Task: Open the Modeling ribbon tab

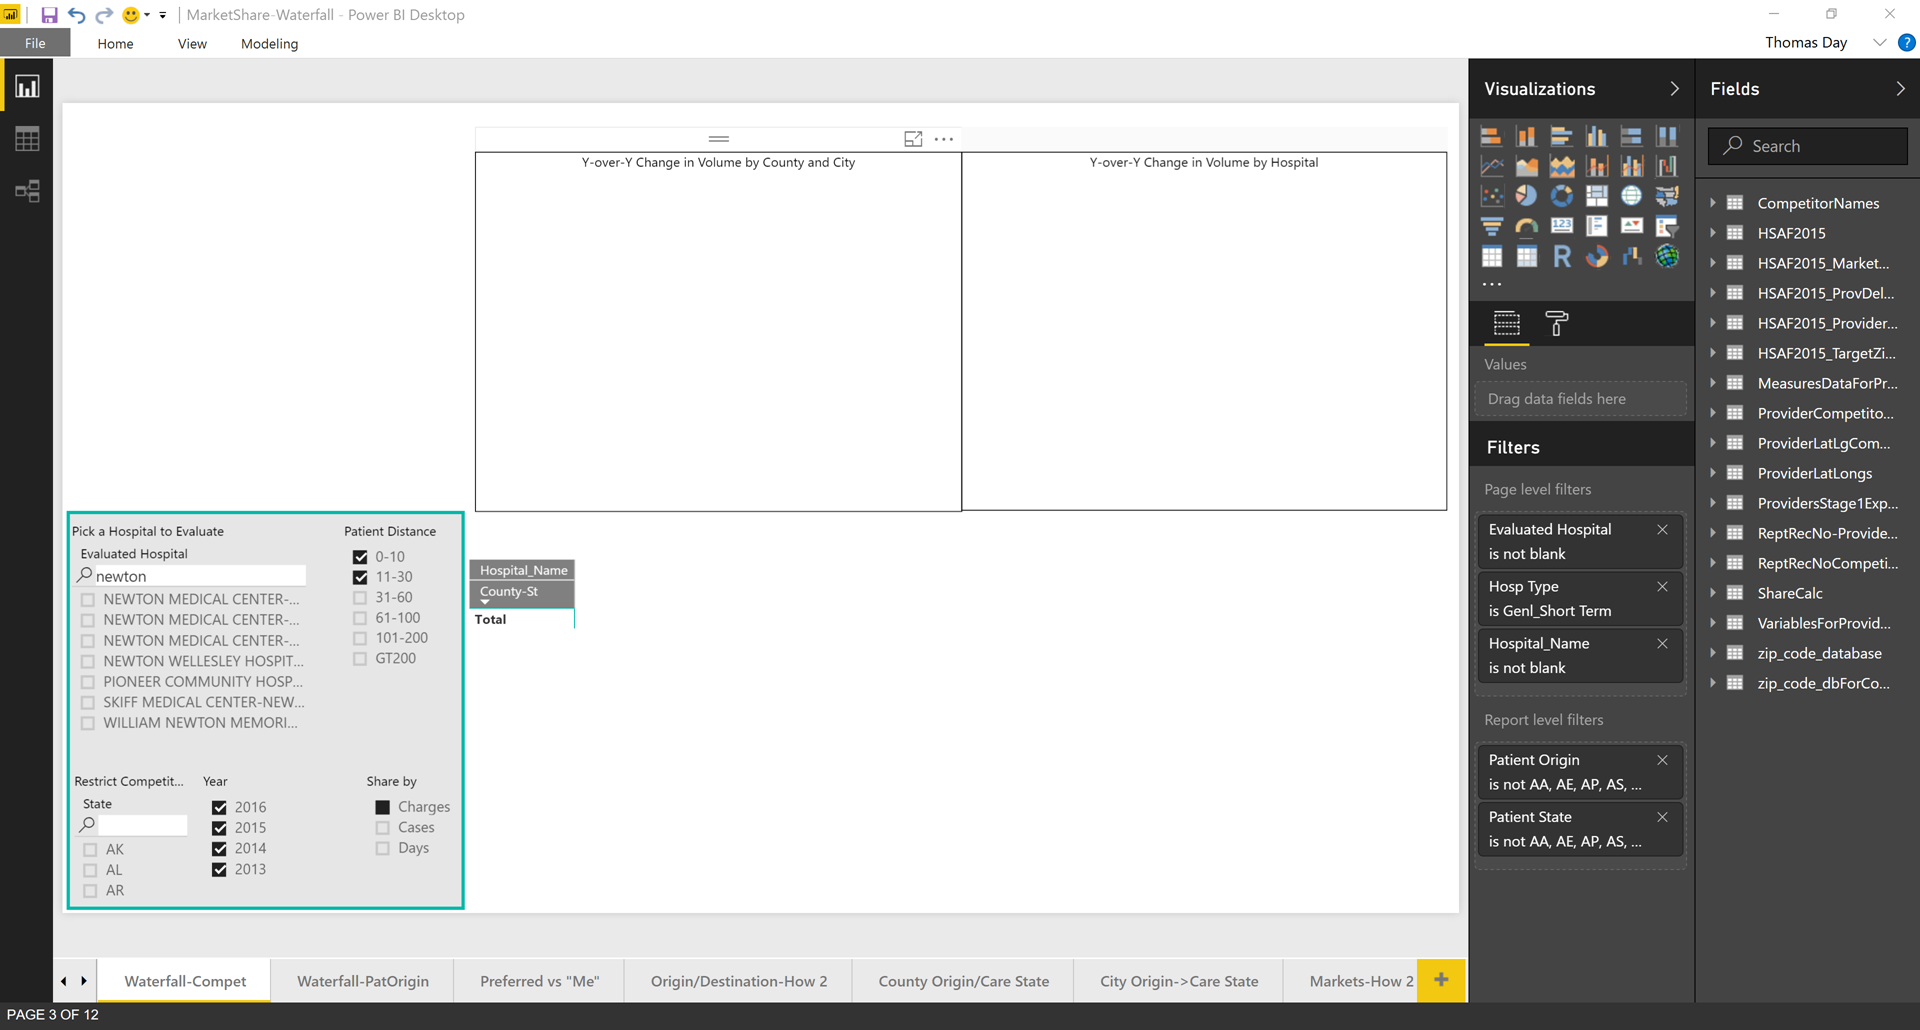Action: (x=269, y=44)
